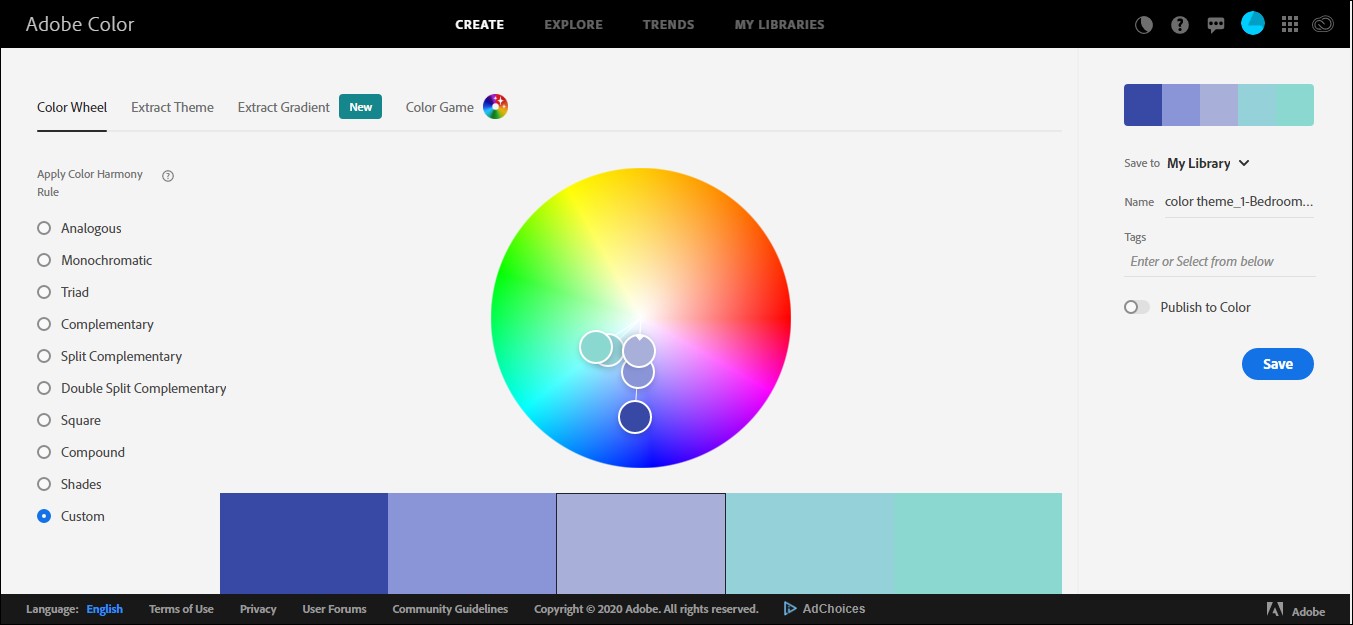Open the blue user profile avatar
This screenshot has width=1353, height=625.
[x=1253, y=24]
